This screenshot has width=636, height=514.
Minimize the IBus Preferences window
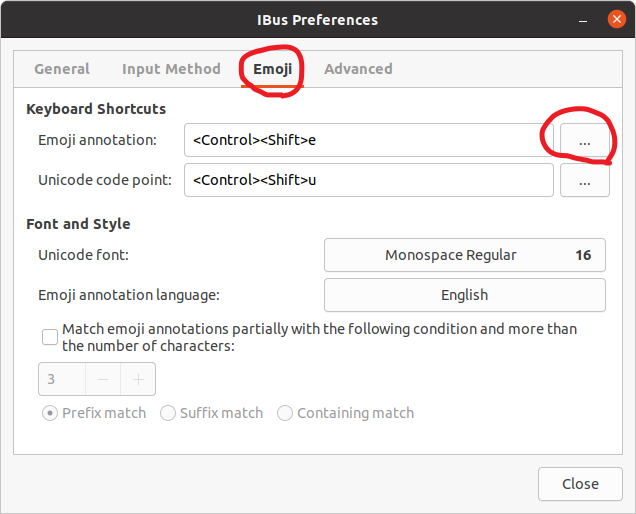click(581, 20)
